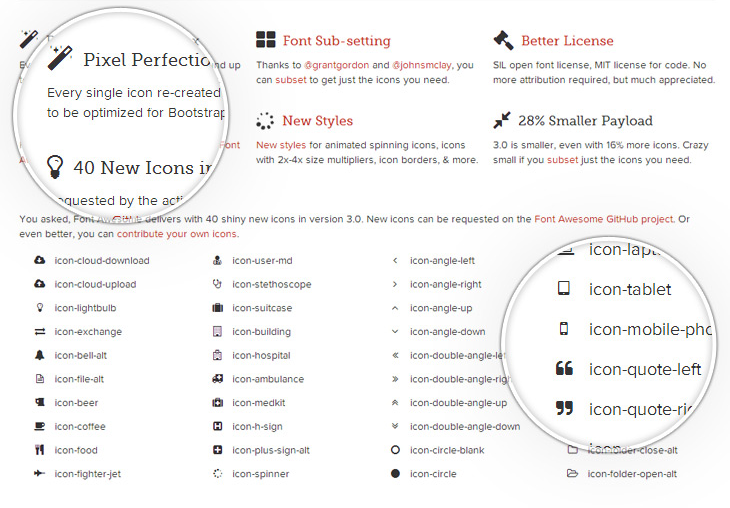Click the angle-down chevron icon
The image size is (730, 508).
(395, 332)
